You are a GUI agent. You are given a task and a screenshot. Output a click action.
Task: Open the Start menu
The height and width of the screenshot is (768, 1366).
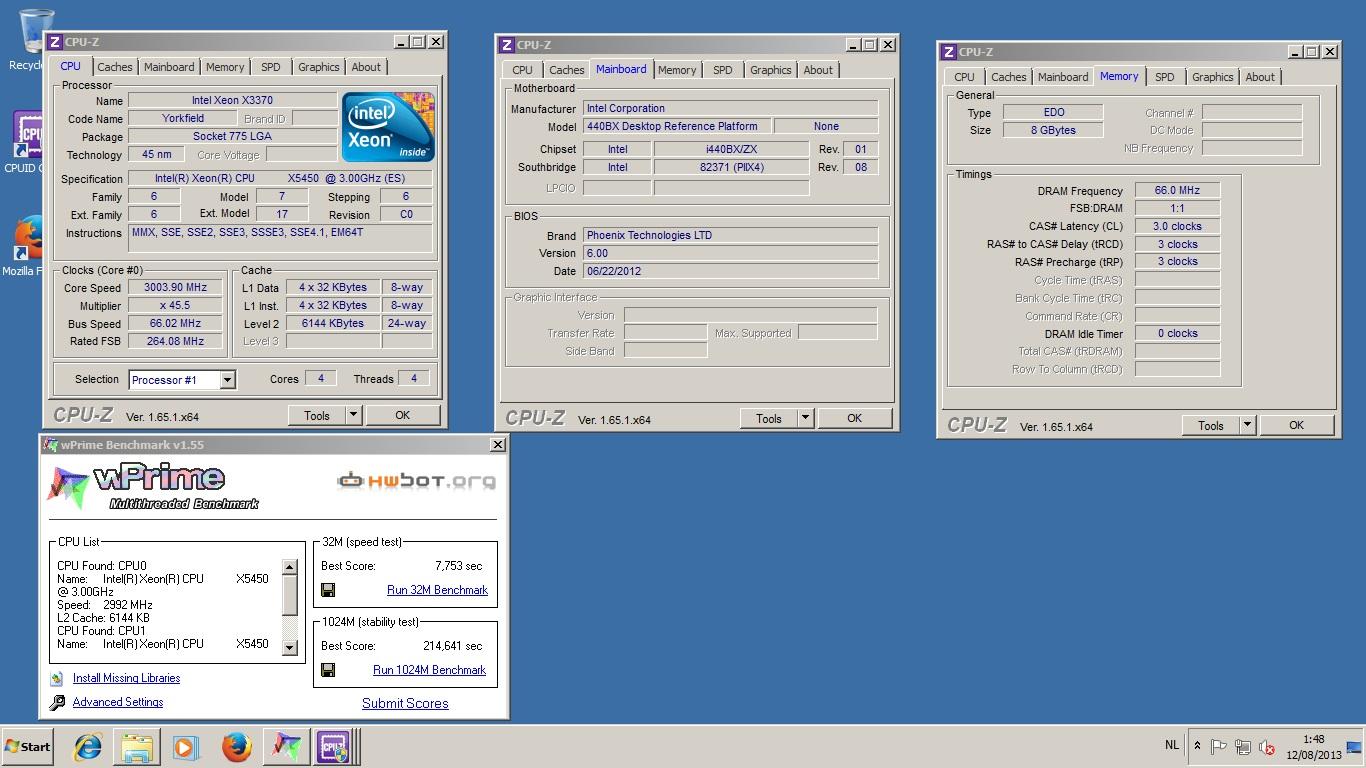click(28, 747)
